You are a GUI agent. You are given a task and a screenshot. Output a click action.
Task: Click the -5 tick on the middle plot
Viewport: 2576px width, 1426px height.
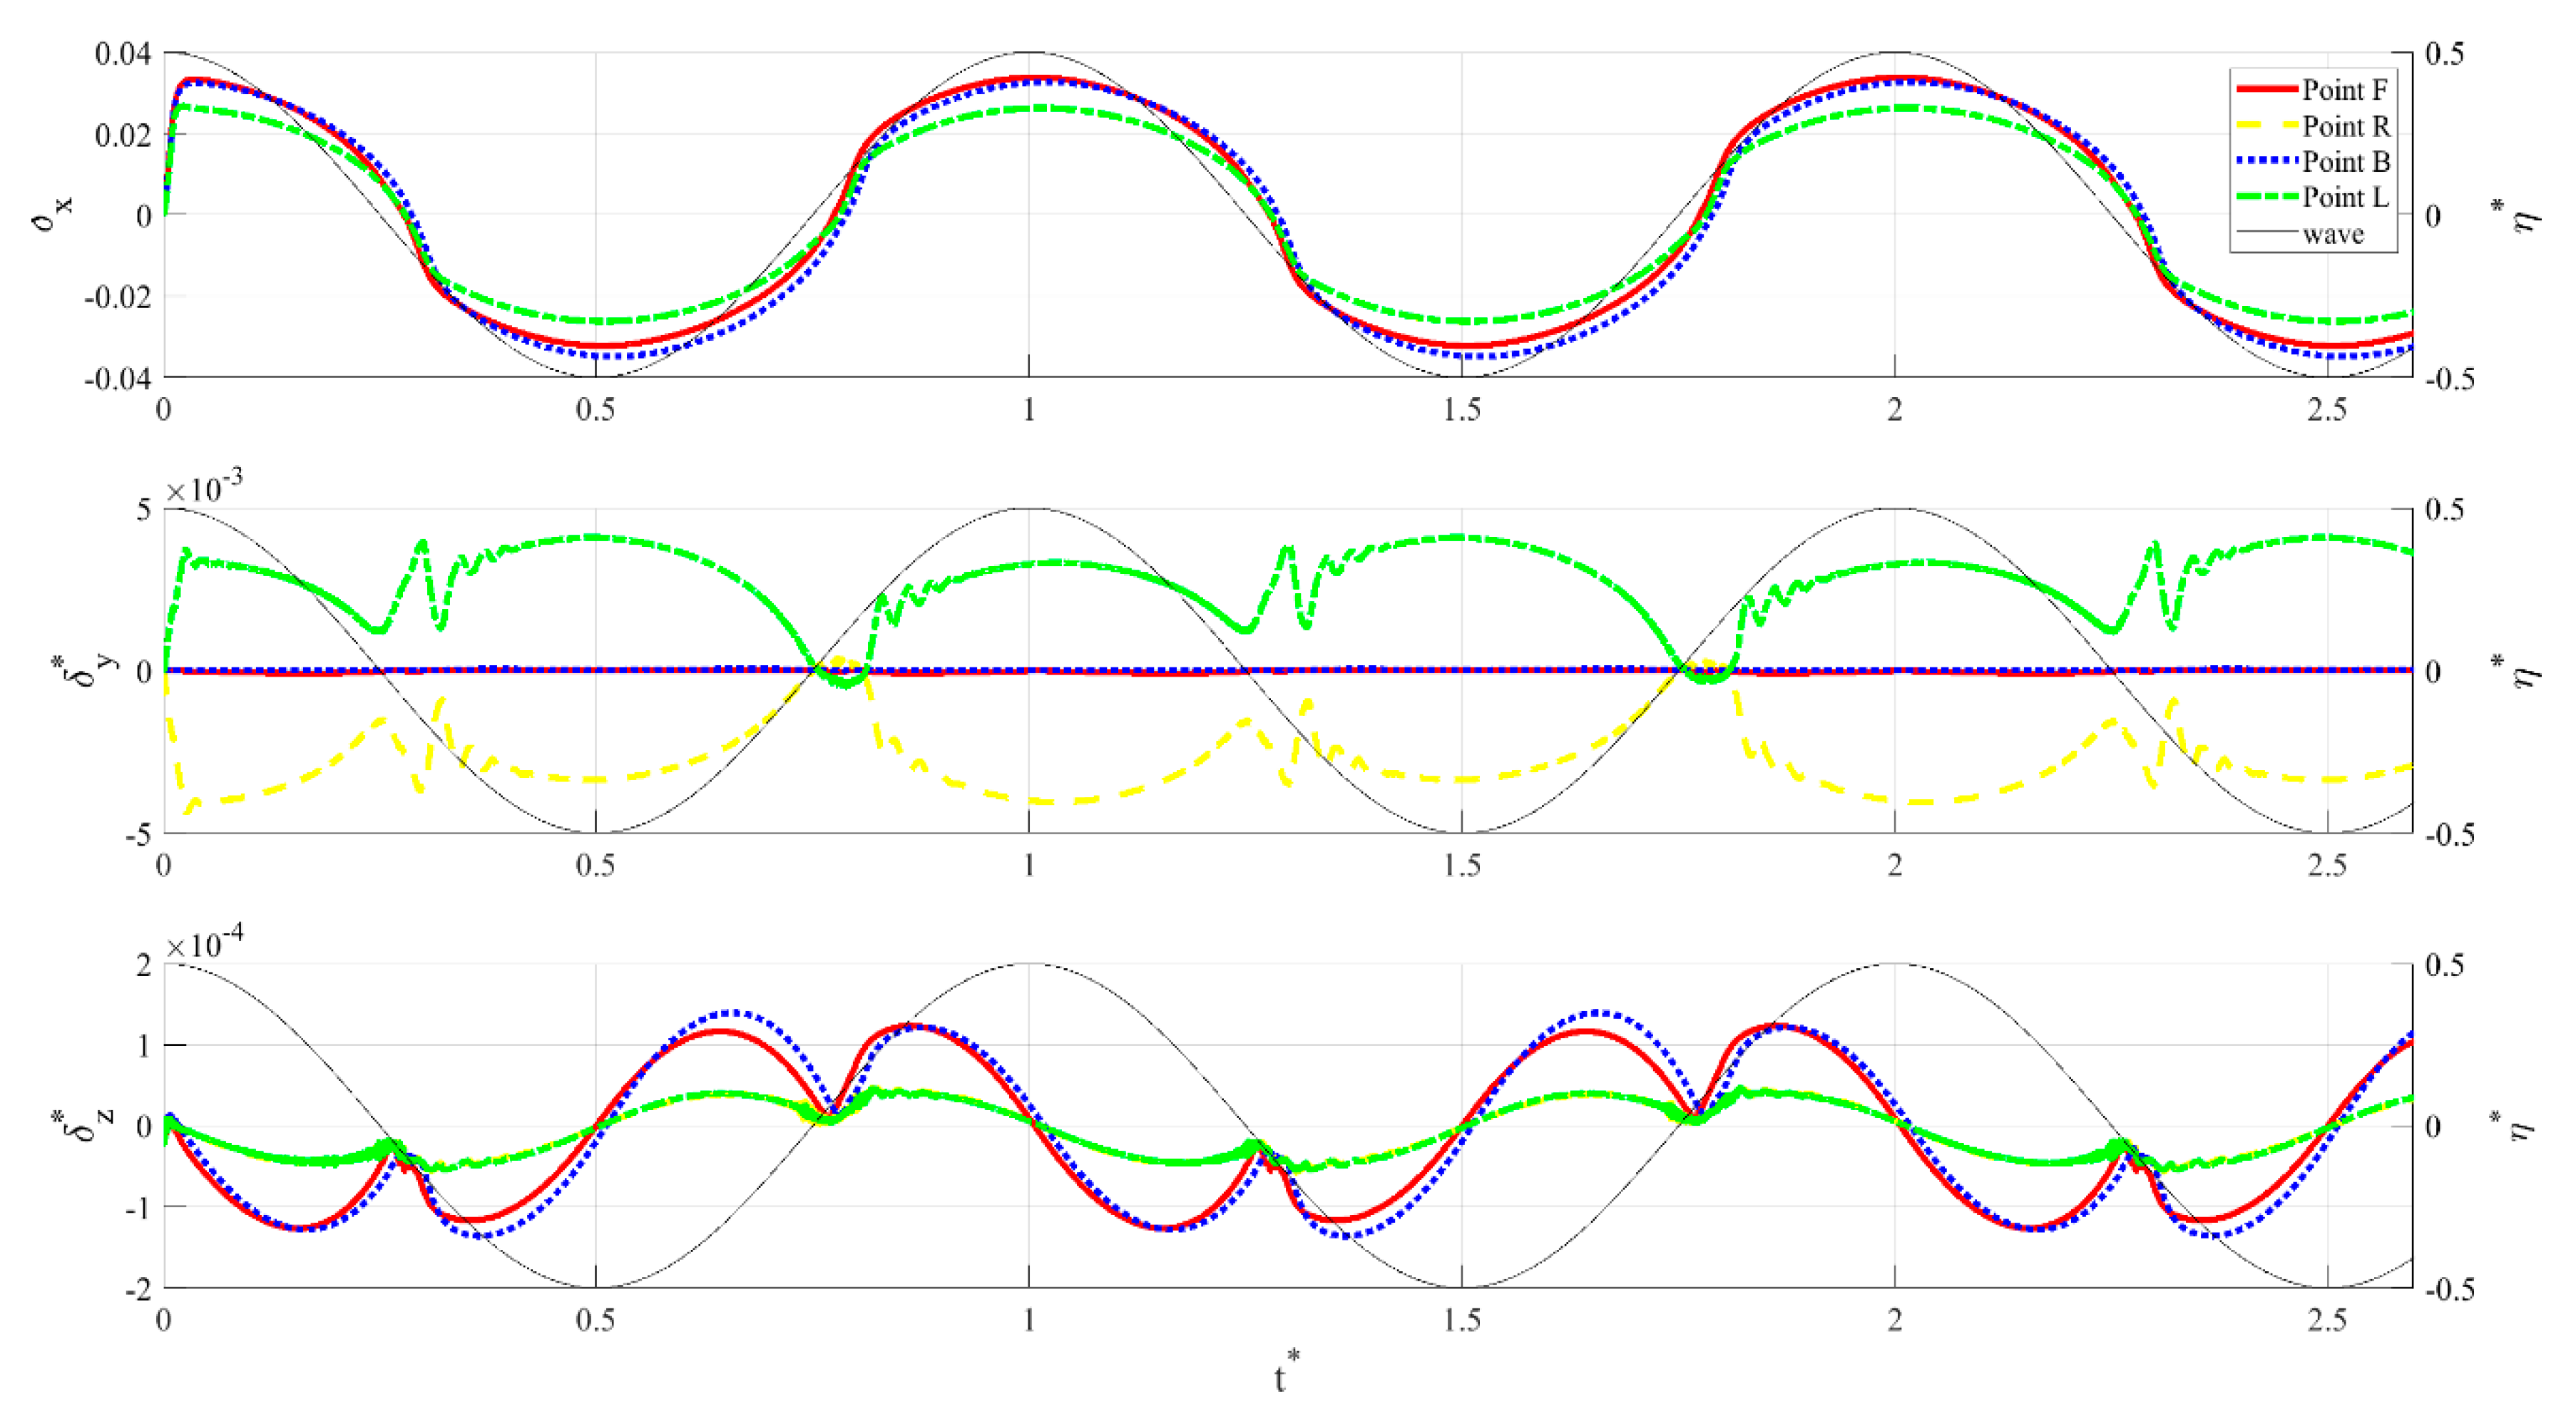[x=139, y=835]
